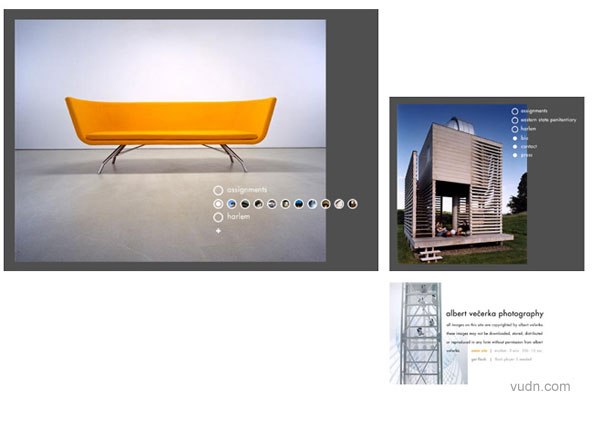Click the albert večerka photography title
Screen dimensions: 600x429
(495, 313)
